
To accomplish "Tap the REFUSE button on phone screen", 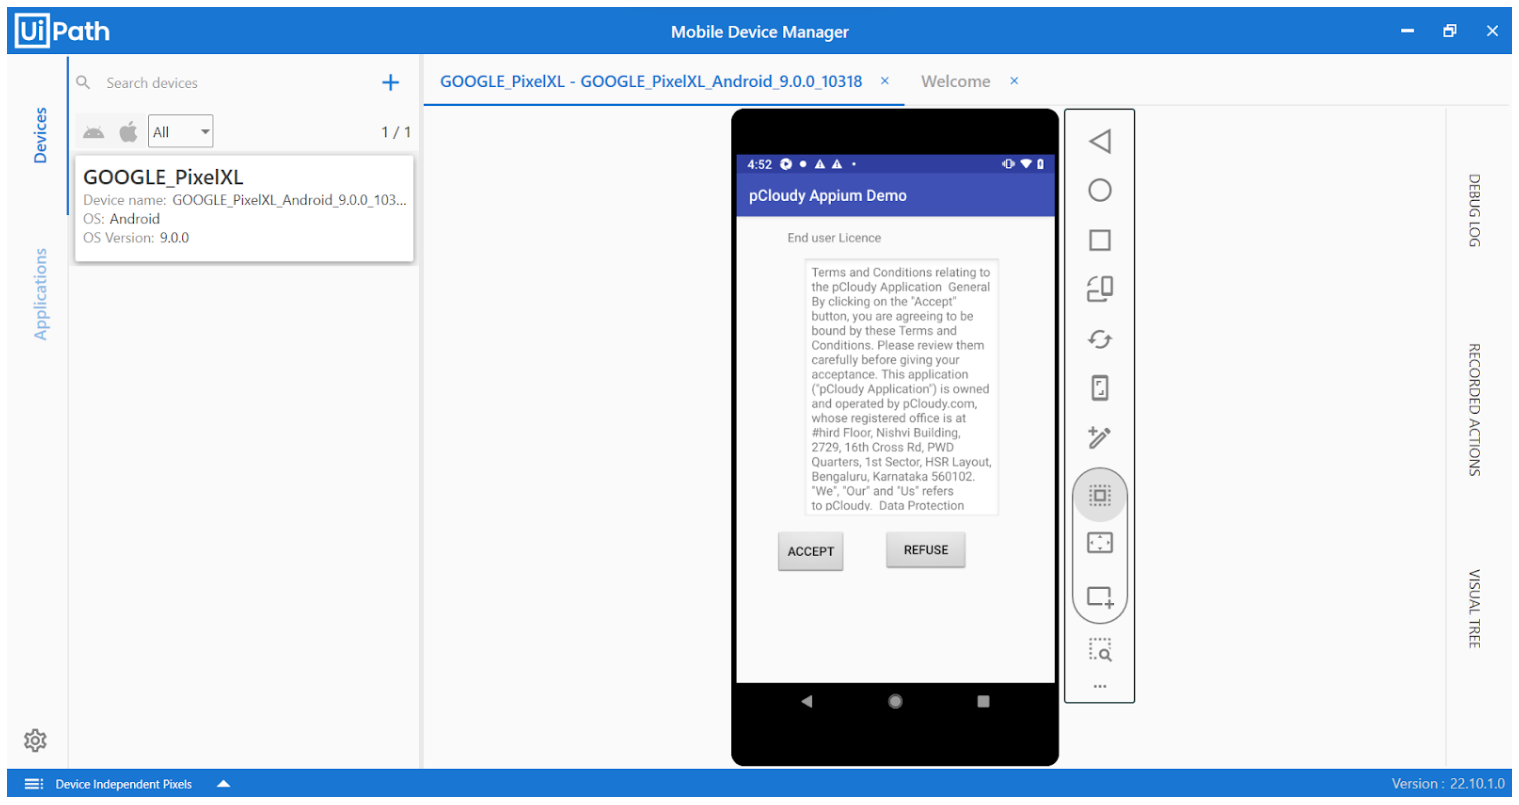I will 925,550.
